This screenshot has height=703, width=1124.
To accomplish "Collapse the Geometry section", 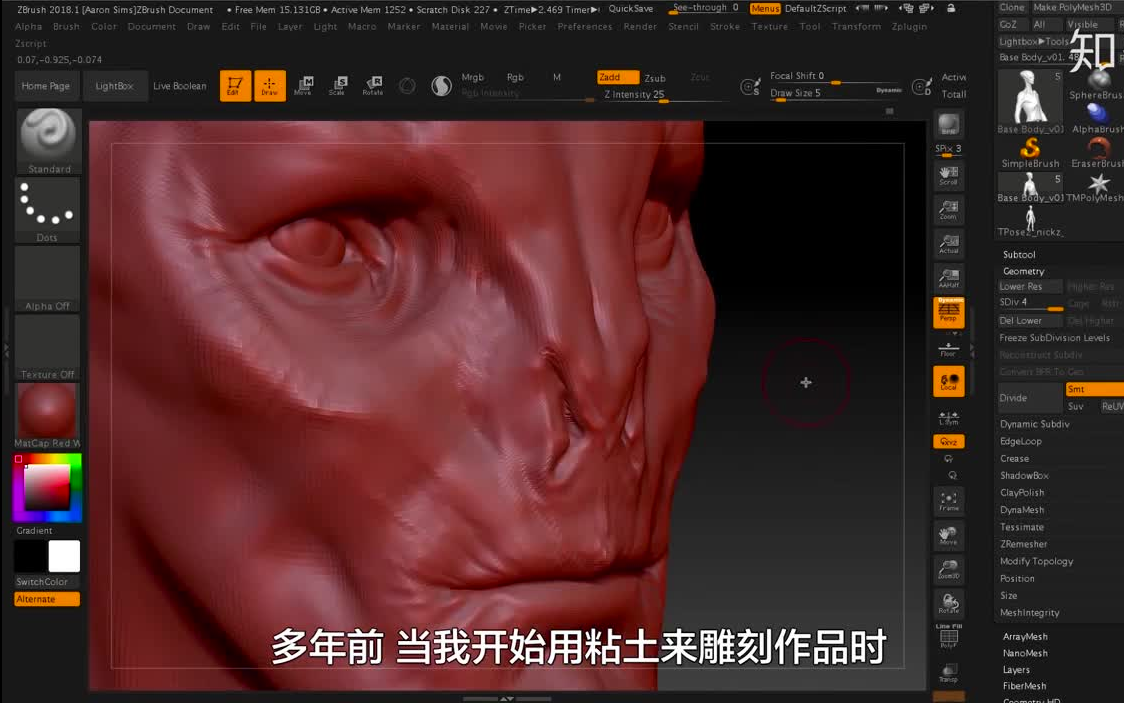I will pos(1023,271).
